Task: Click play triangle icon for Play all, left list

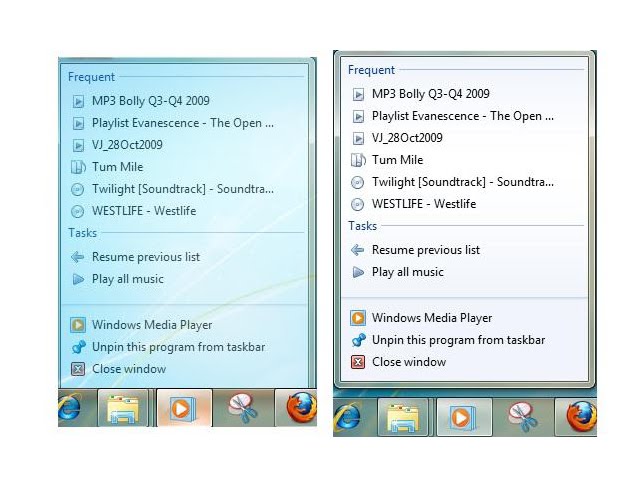Action: pos(78,279)
